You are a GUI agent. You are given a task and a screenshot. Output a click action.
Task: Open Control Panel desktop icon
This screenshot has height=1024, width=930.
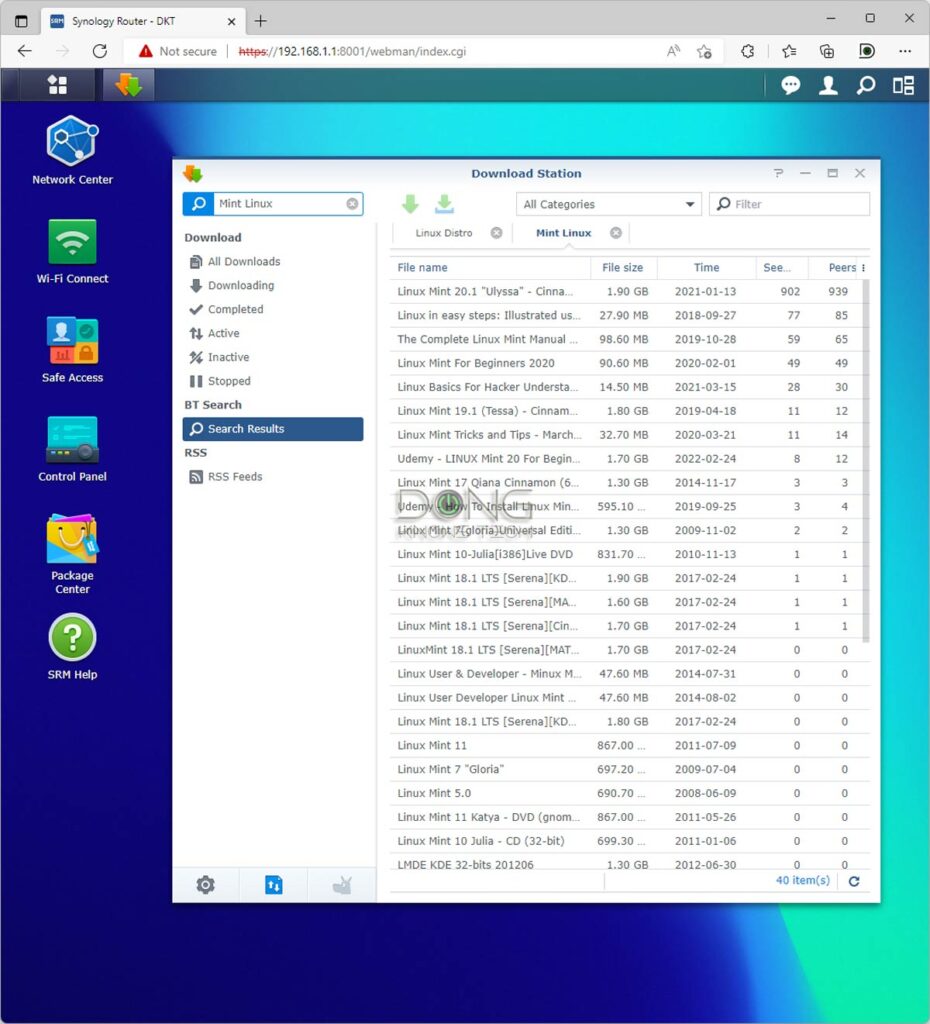pos(72,449)
